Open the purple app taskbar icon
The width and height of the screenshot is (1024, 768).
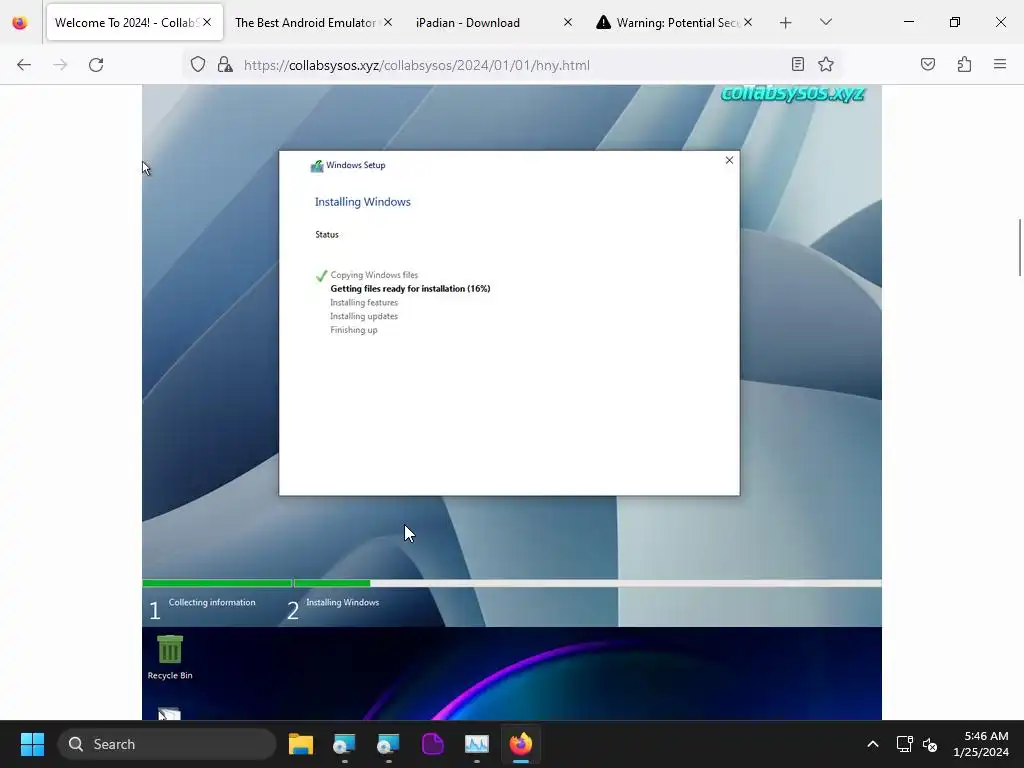pyautogui.click(x=432, y=744)
